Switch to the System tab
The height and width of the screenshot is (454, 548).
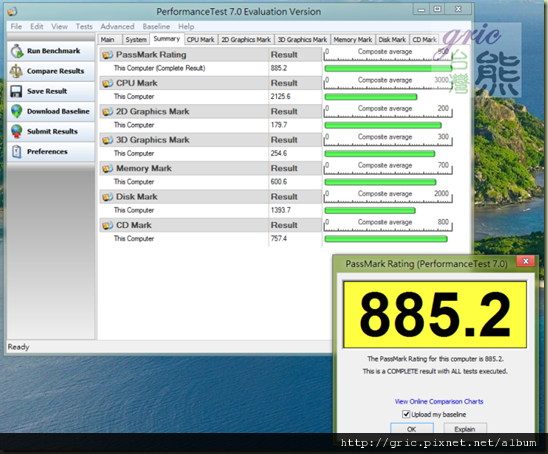click(136, 39)
